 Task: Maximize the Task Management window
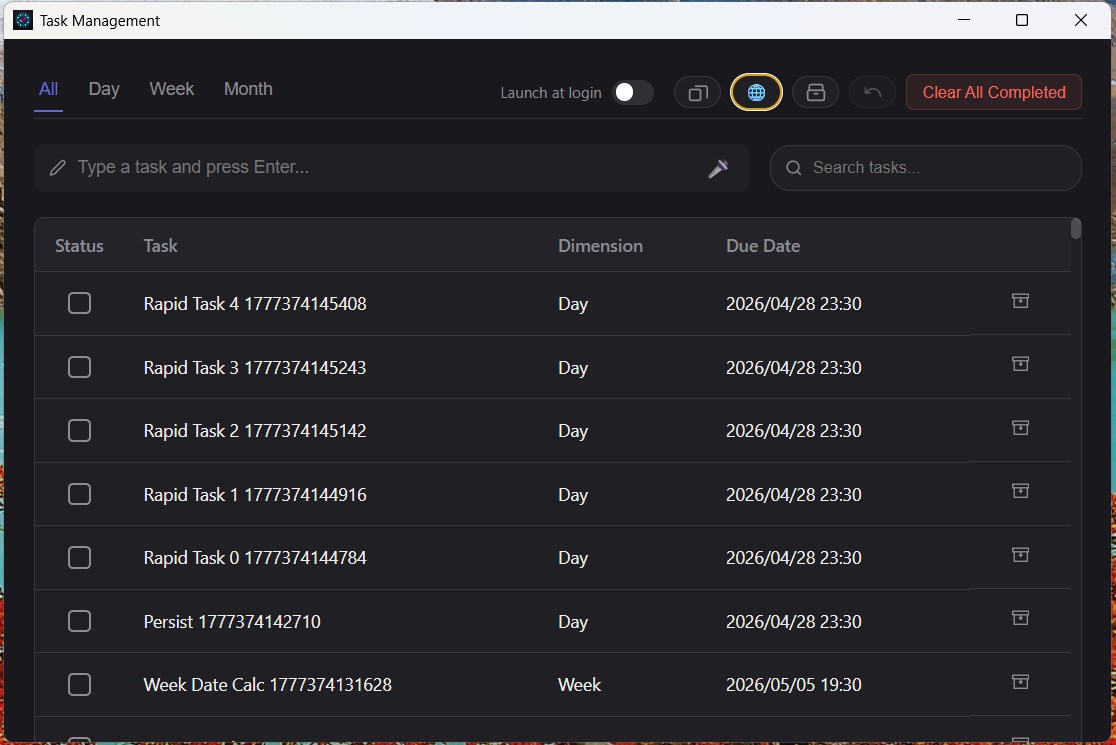tap(1021, 20)
